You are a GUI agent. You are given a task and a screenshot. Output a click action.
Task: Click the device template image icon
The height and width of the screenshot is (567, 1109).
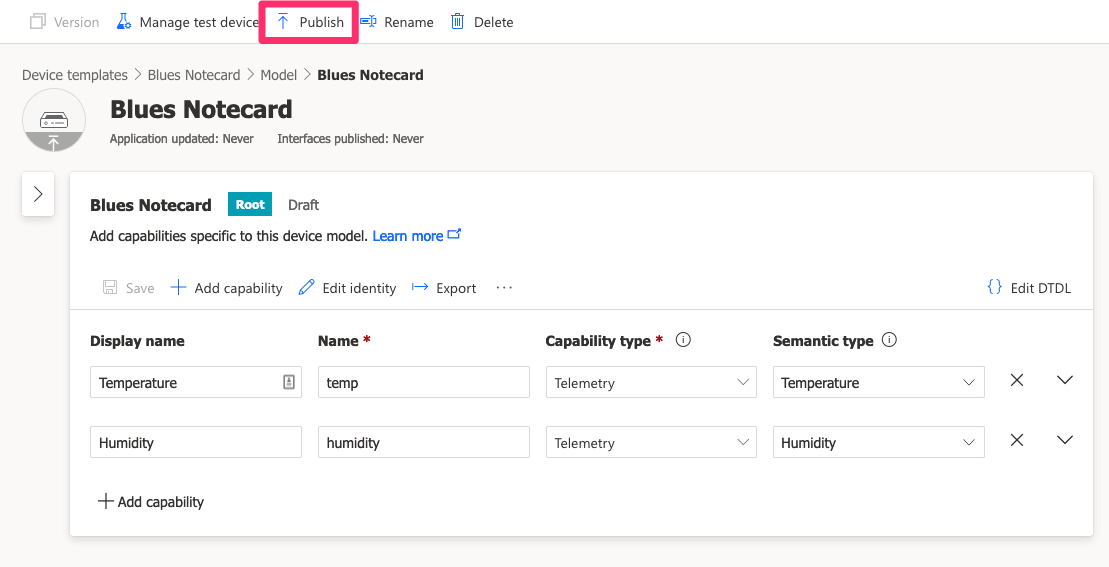click(54, 120)
